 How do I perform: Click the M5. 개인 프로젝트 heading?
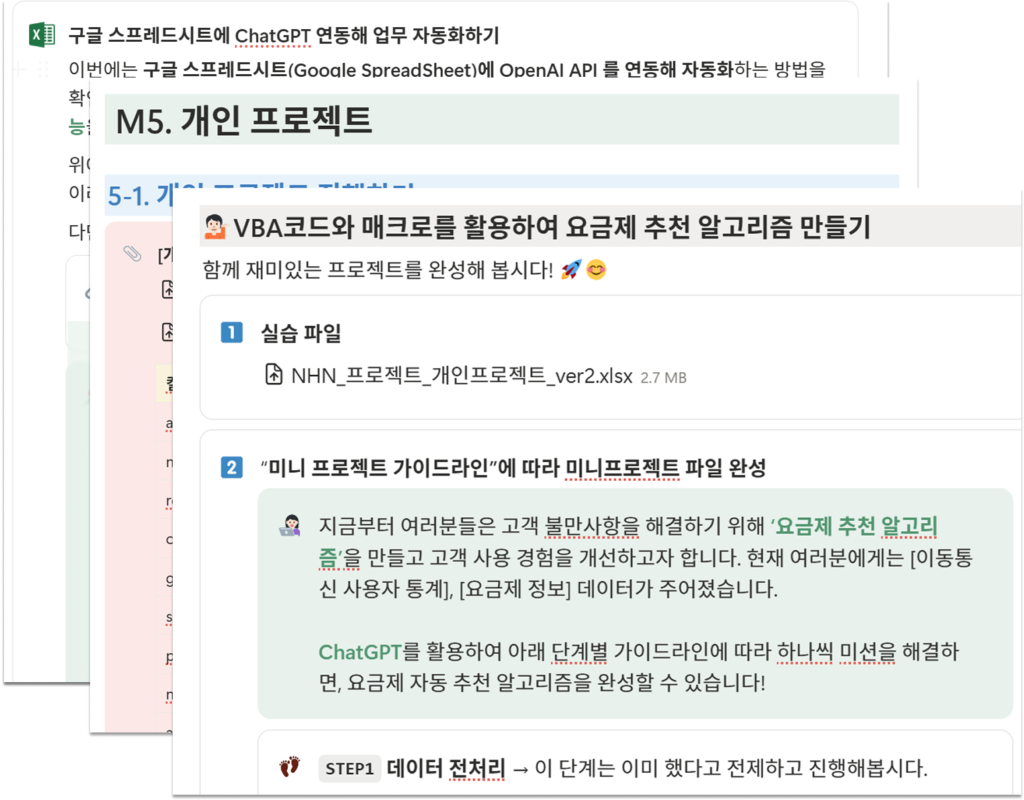coord(244,120)
